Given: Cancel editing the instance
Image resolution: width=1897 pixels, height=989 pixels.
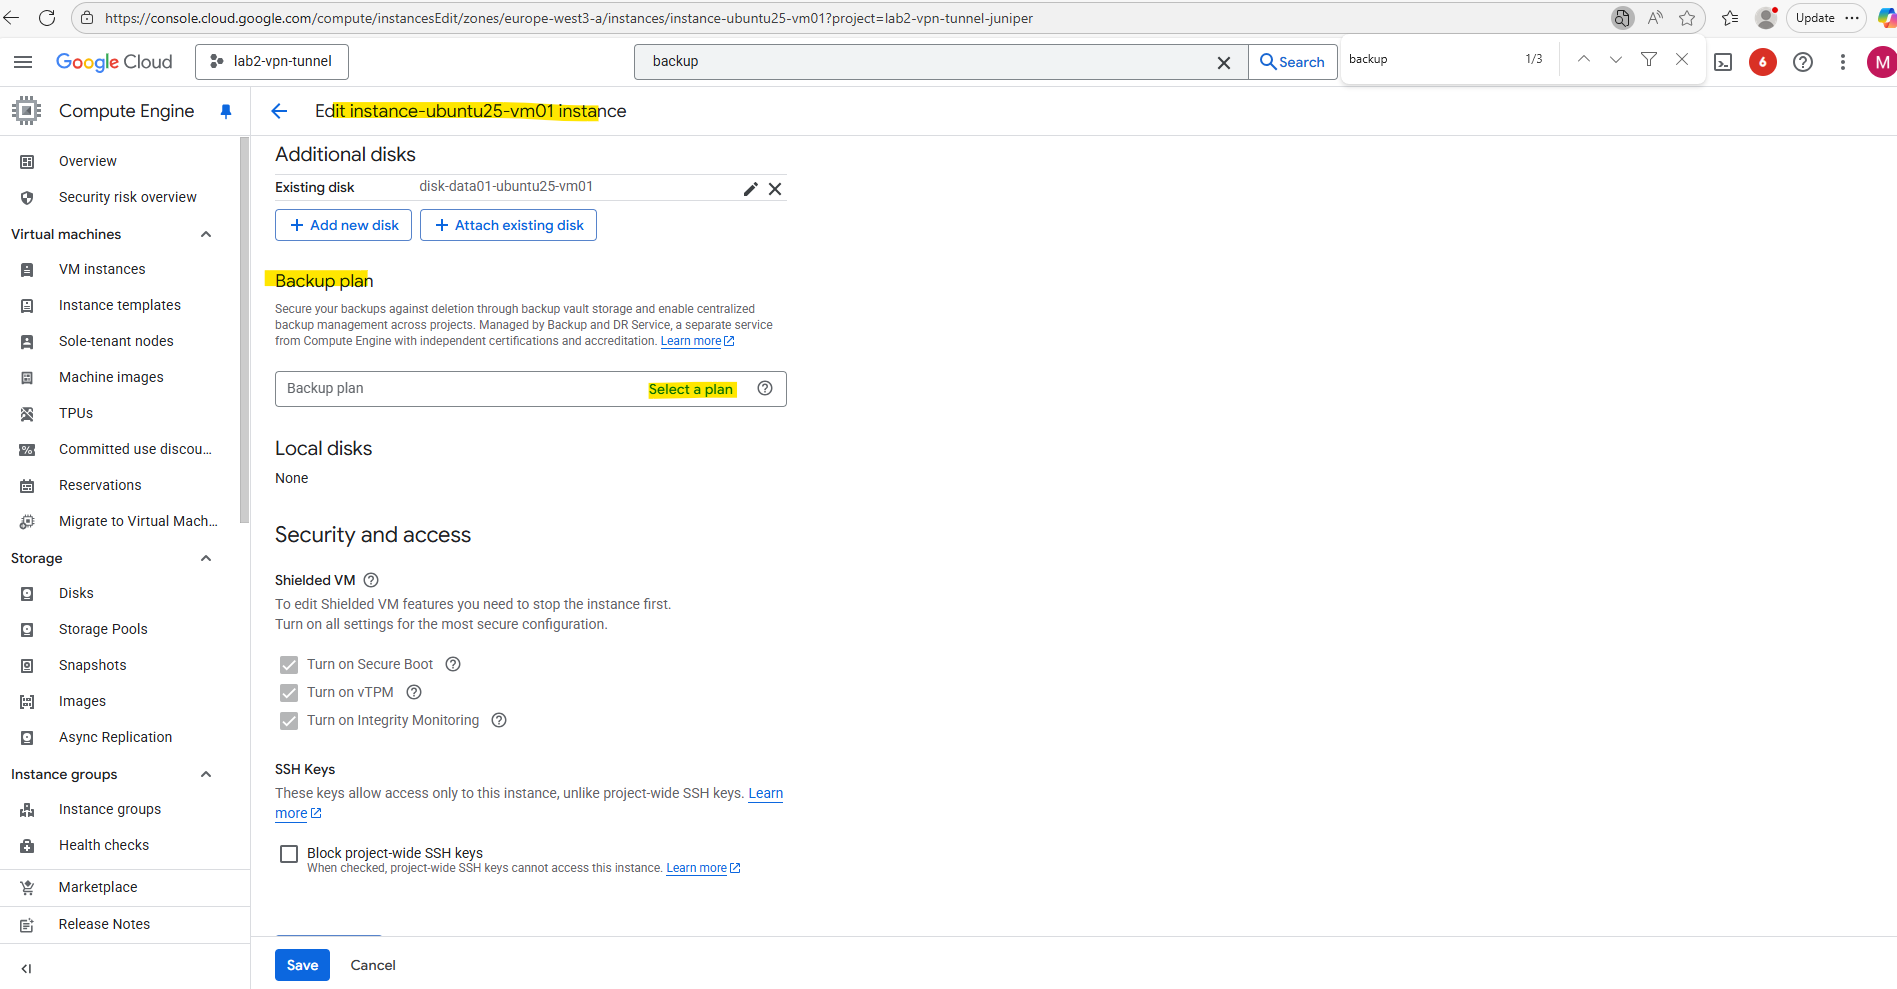Looking at the screenshot, I should point(373,965).
